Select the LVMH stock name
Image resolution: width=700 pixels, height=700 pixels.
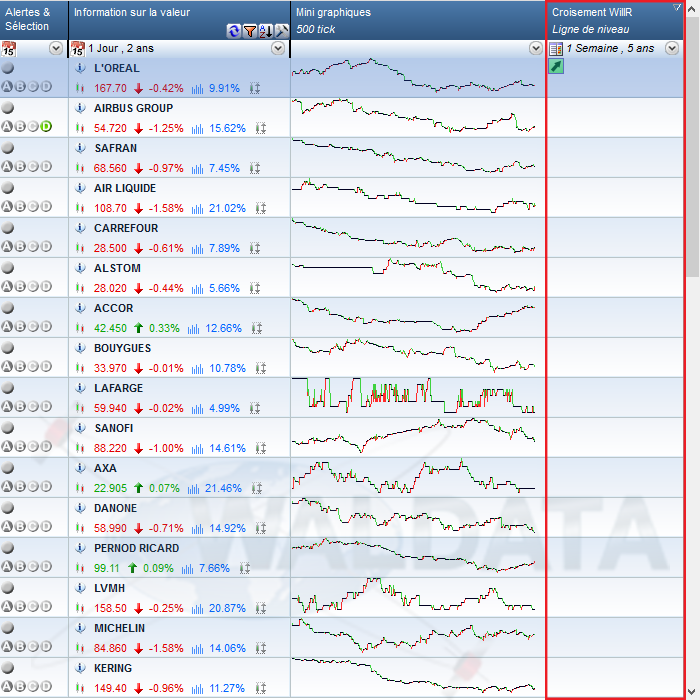(109, 588)
